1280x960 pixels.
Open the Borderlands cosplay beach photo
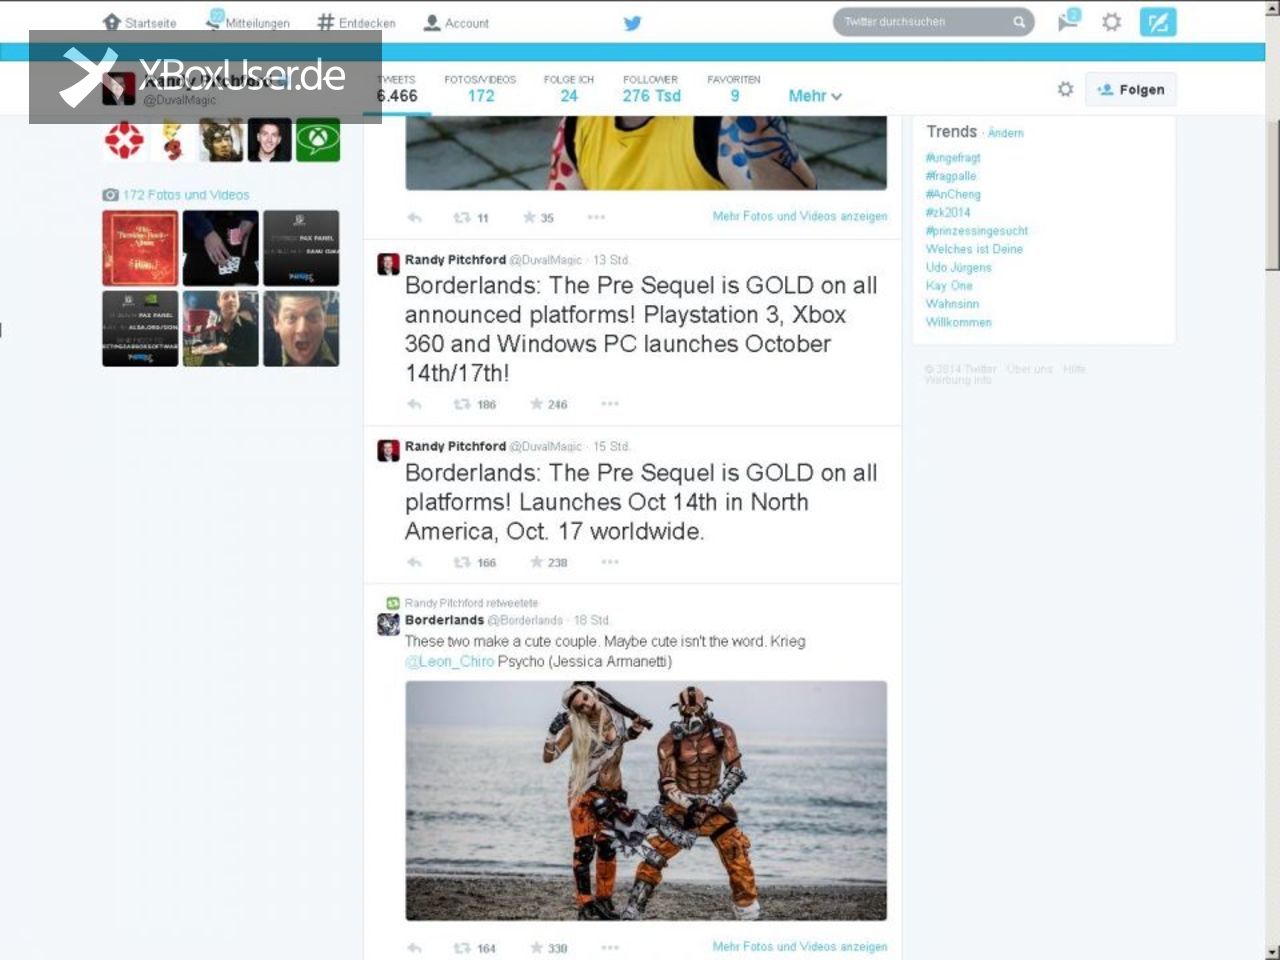646,800
